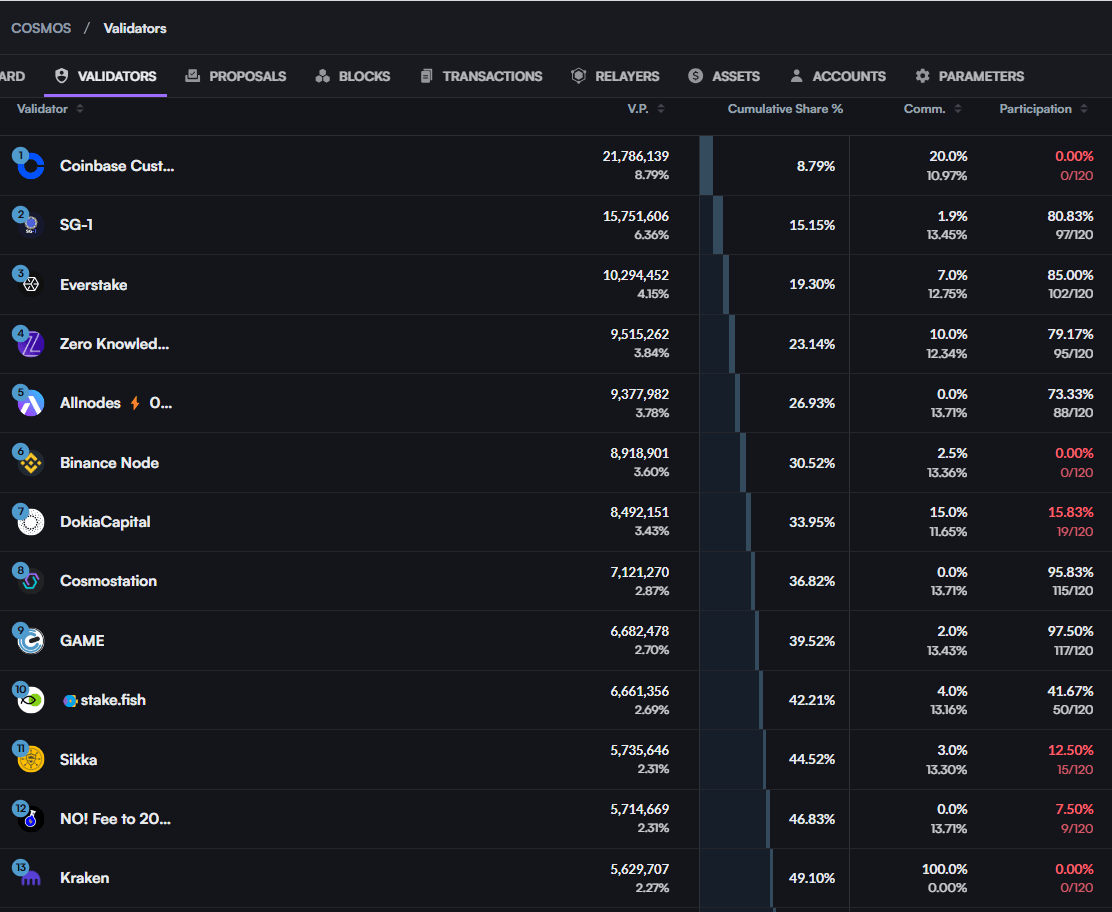Screen dimensions: 1112x912
Task: Click the Sikka validator logo
Action: (30, 760)
